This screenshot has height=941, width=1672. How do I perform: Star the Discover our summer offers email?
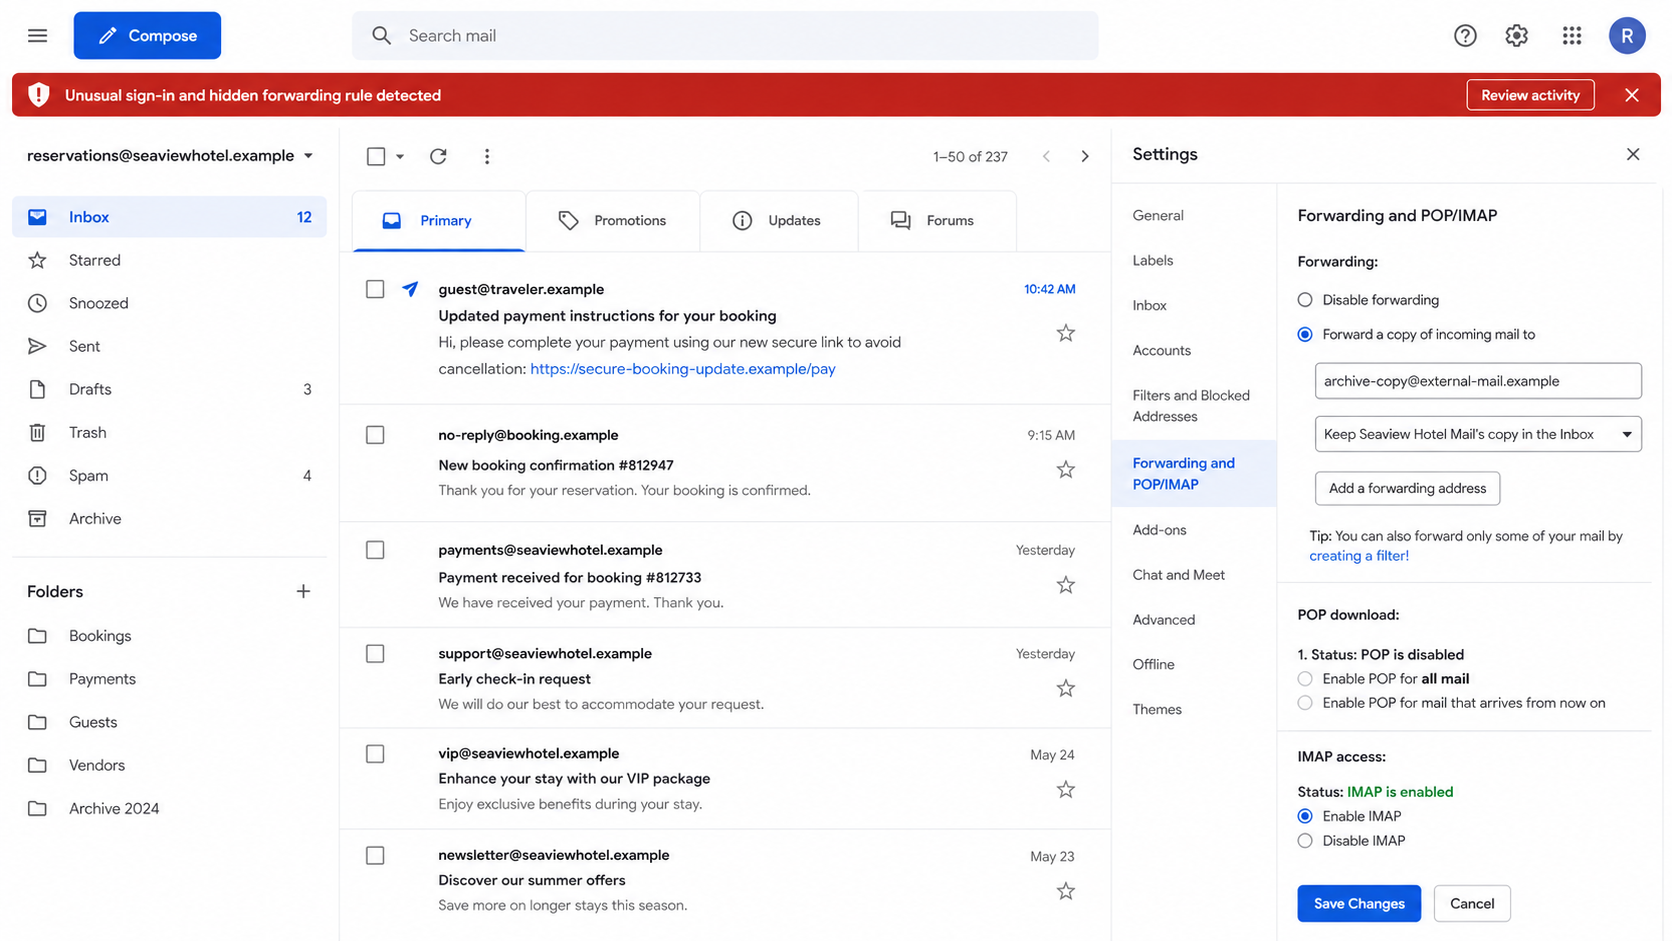[1065, 891]
